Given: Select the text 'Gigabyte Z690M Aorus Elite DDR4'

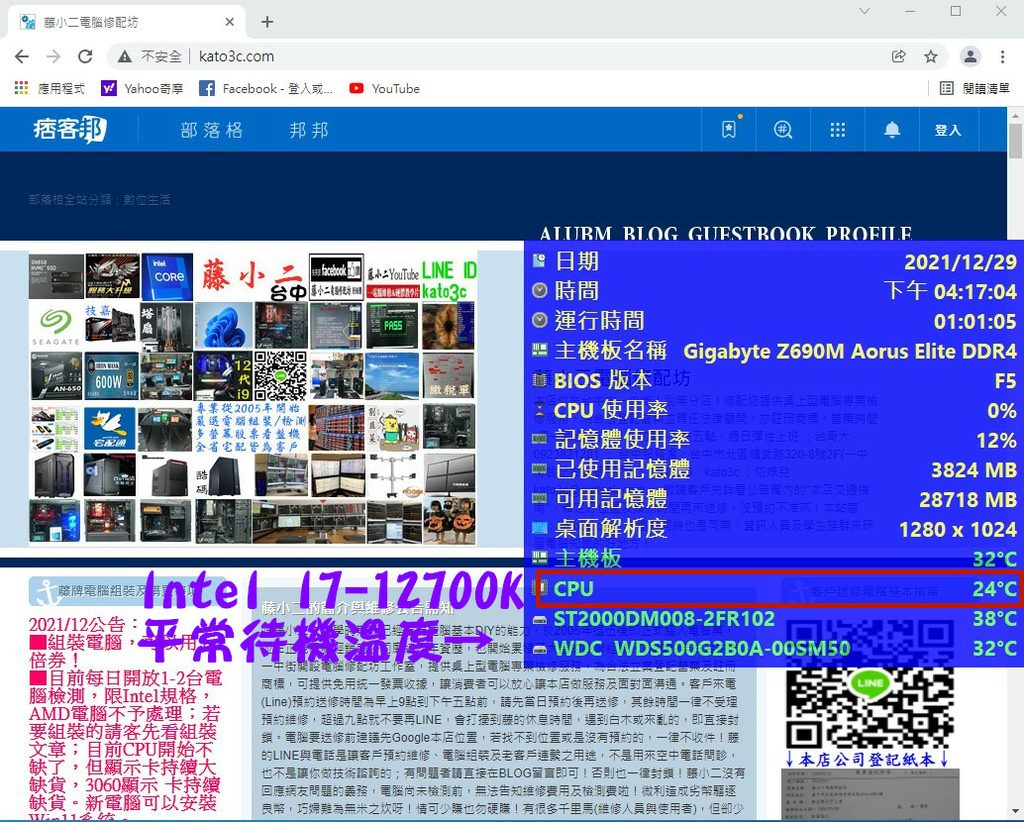Looking at the screenshot, I should [x=850, y=351].
